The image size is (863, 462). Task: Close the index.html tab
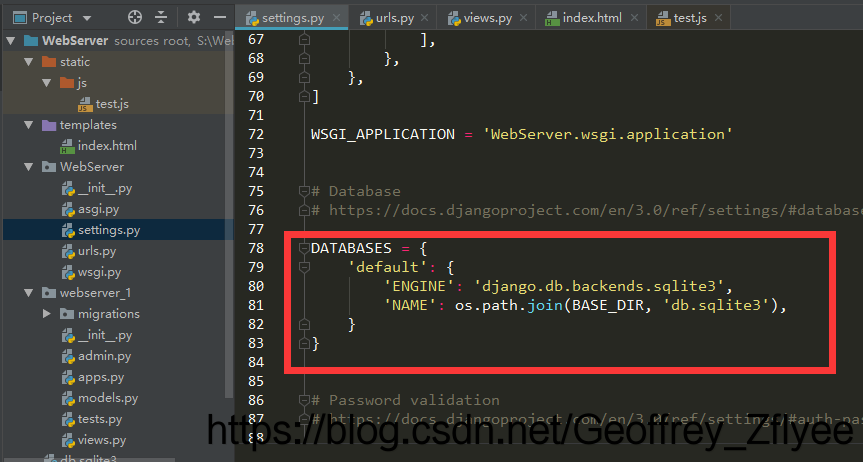[x=634, y=18]
